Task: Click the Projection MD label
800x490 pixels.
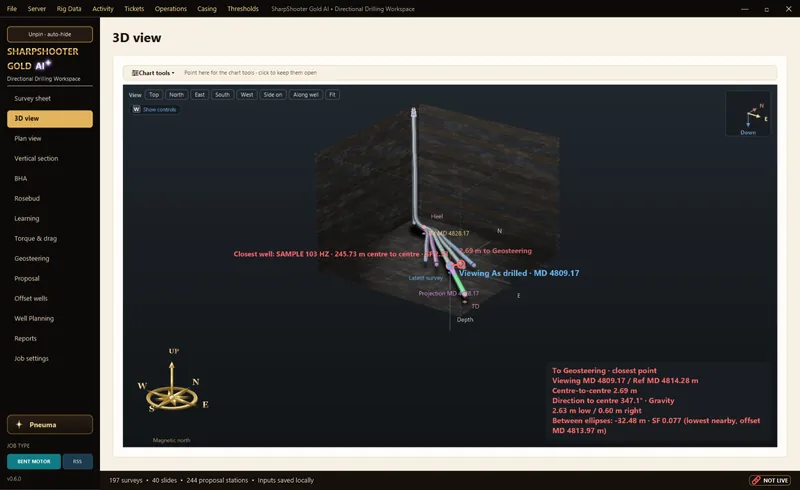Action: pyautogui.click(x=448, y=293)
